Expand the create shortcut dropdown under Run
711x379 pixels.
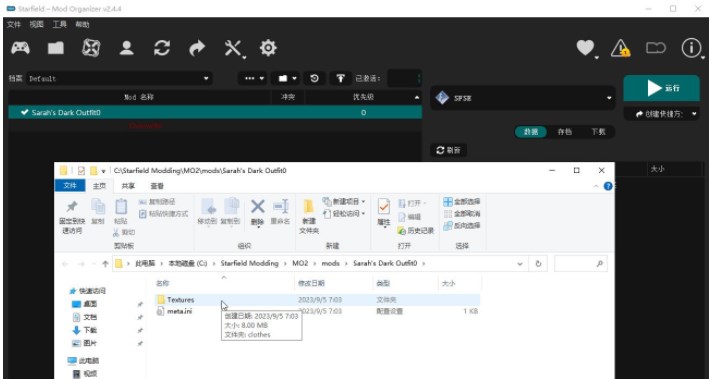click(x=695, y=114)
